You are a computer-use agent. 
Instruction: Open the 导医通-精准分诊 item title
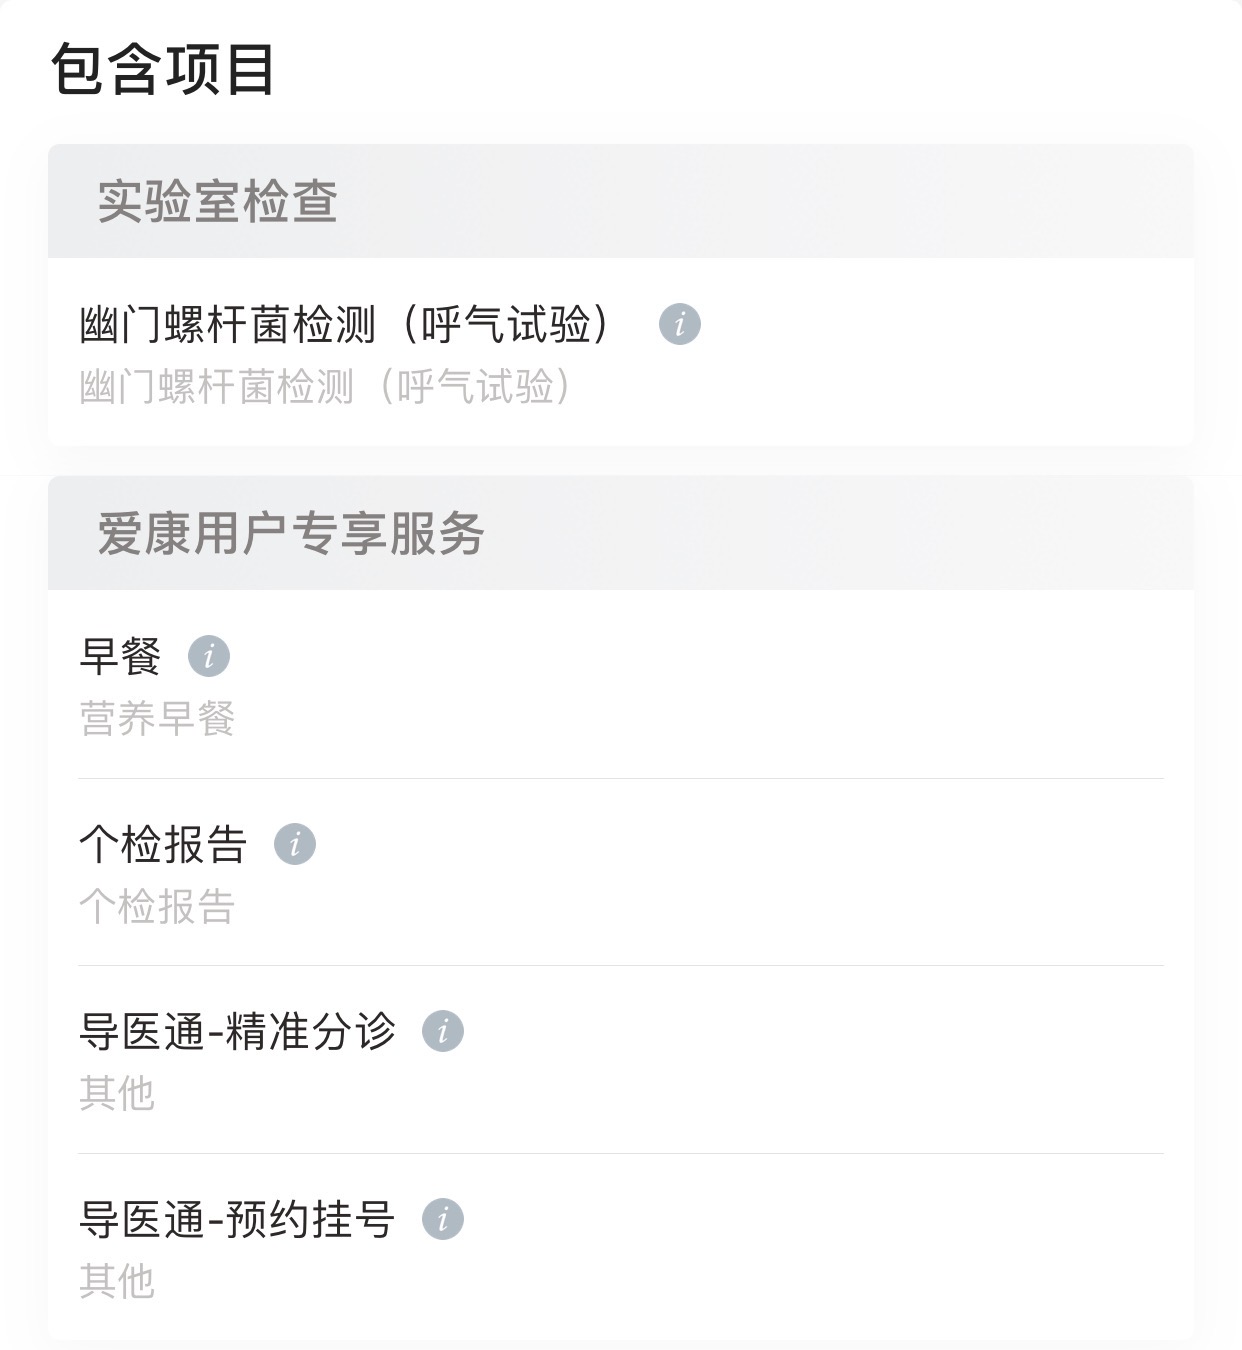pyautogui.click(x=237, y=1032)
